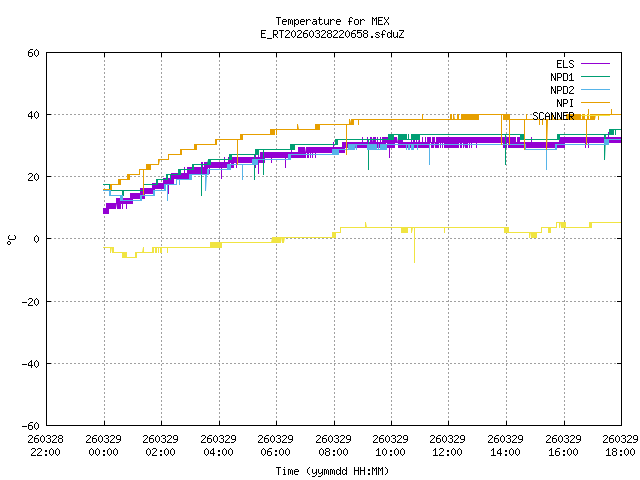This screenshot has height=480, width=640.
Task: Click the 60 y-axis tick label
Action: coord(33,53)
